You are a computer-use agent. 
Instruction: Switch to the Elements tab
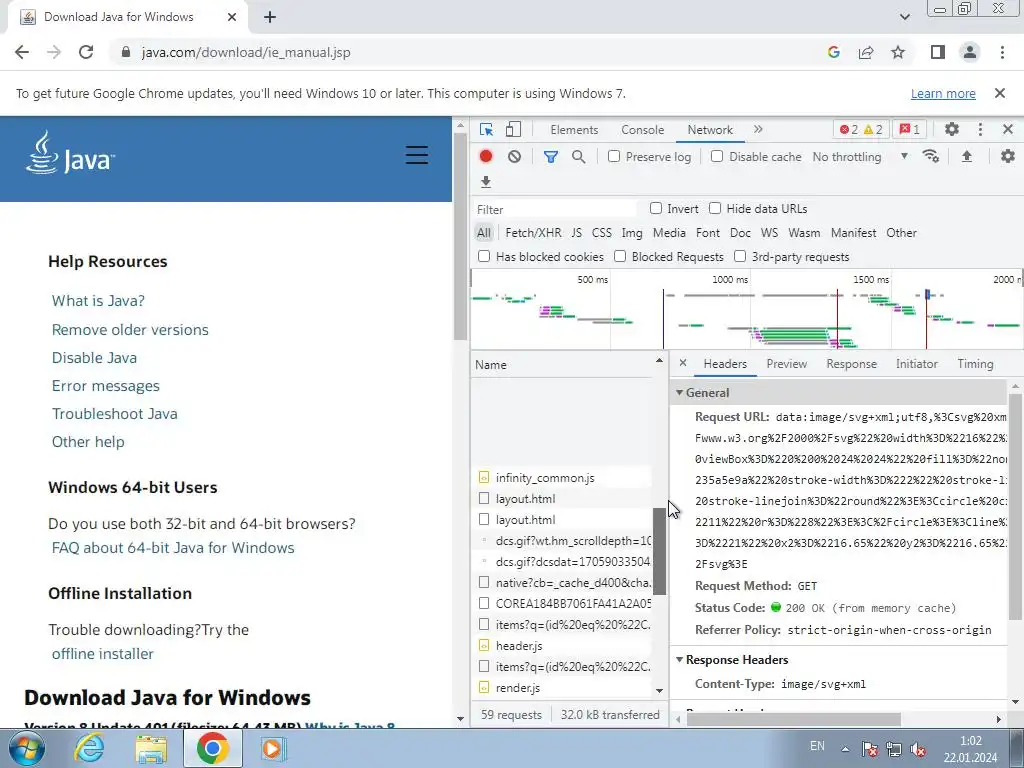pyautogui.click(x=574, y=130)
